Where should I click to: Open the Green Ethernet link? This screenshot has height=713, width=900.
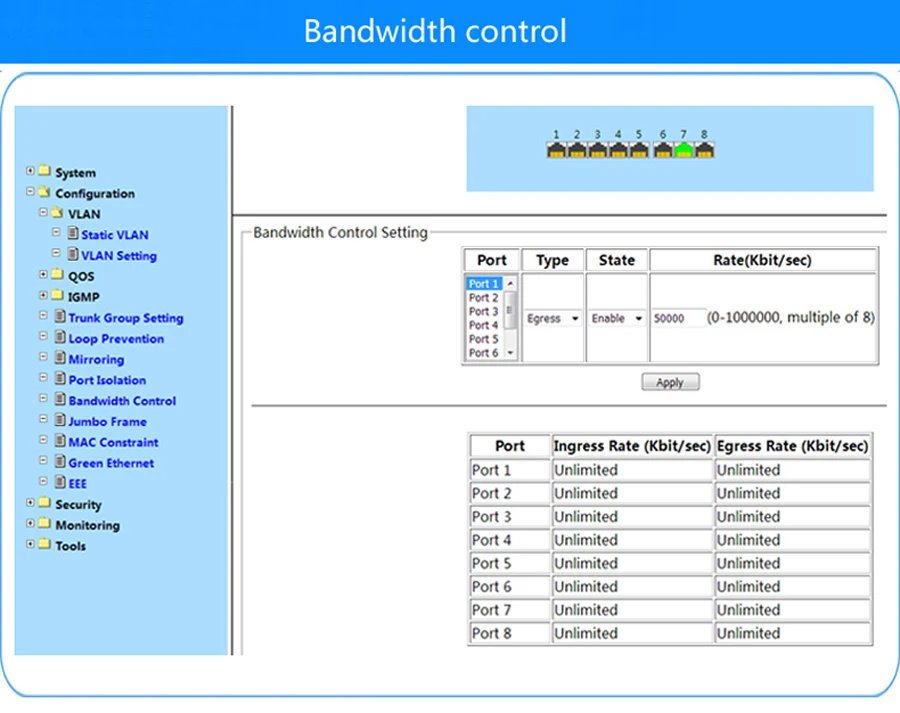[x=111, y=463]
